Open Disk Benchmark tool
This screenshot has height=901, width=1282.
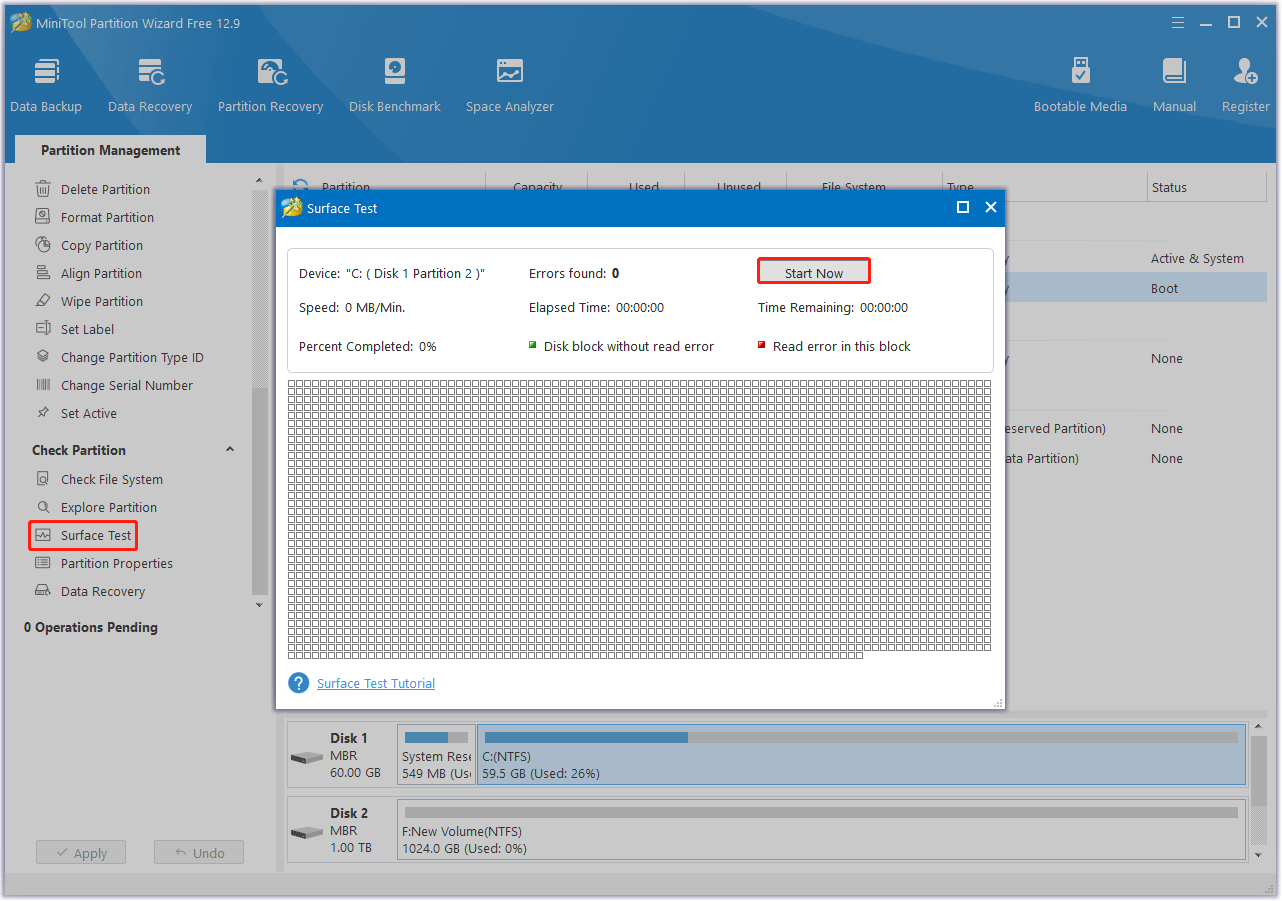point(395,85)
